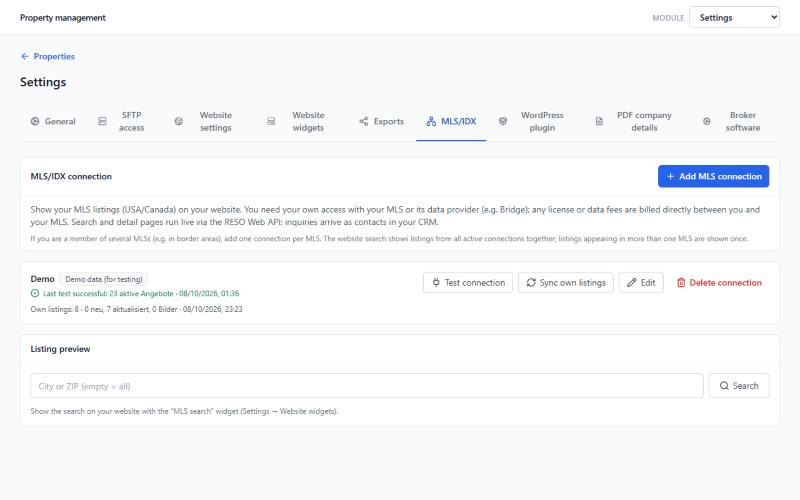Run the listing preview Search
This screenshot has width=800, height=500.
pyautogui.click(x=739, y=386)
